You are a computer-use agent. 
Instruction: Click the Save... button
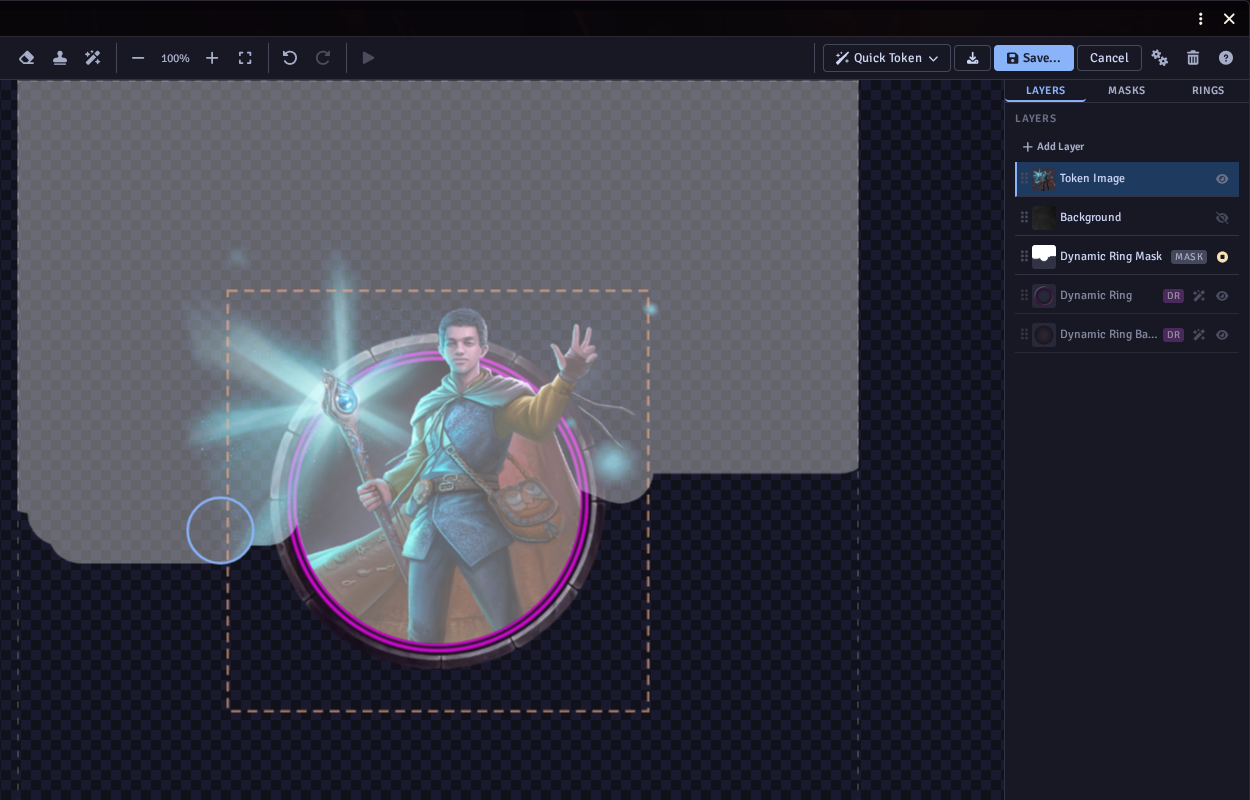(1034, 58)
